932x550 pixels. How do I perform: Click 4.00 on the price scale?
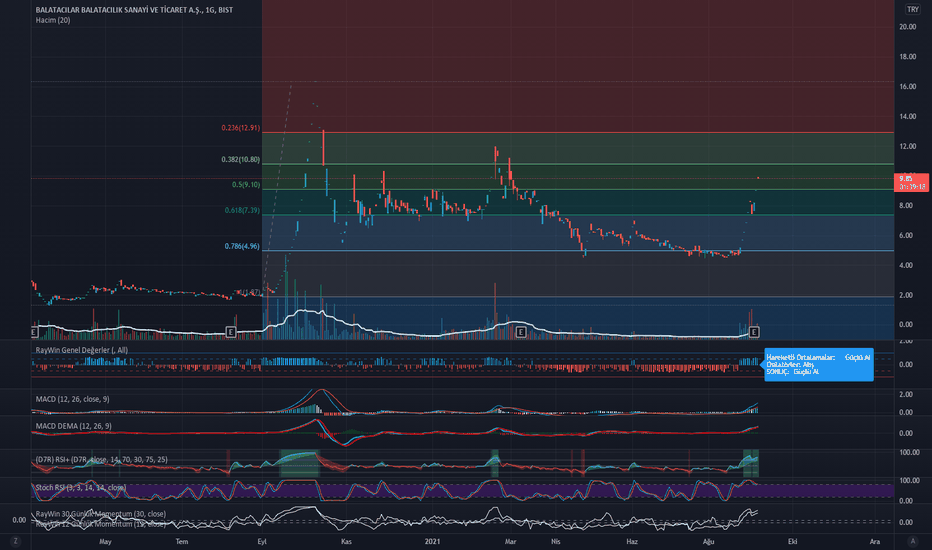point(906,265)
